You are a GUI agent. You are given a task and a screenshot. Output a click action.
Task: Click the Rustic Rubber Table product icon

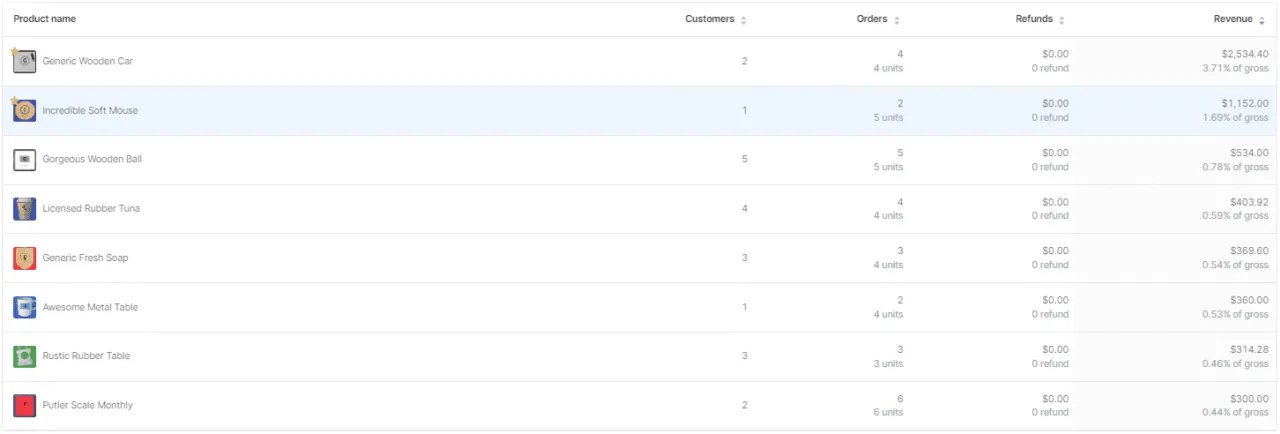(25, 356)
